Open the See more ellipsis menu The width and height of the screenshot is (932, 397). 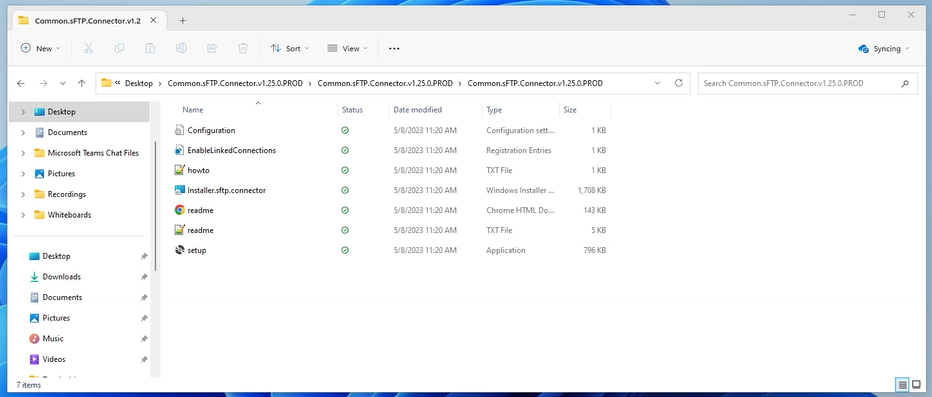[394, 49]
